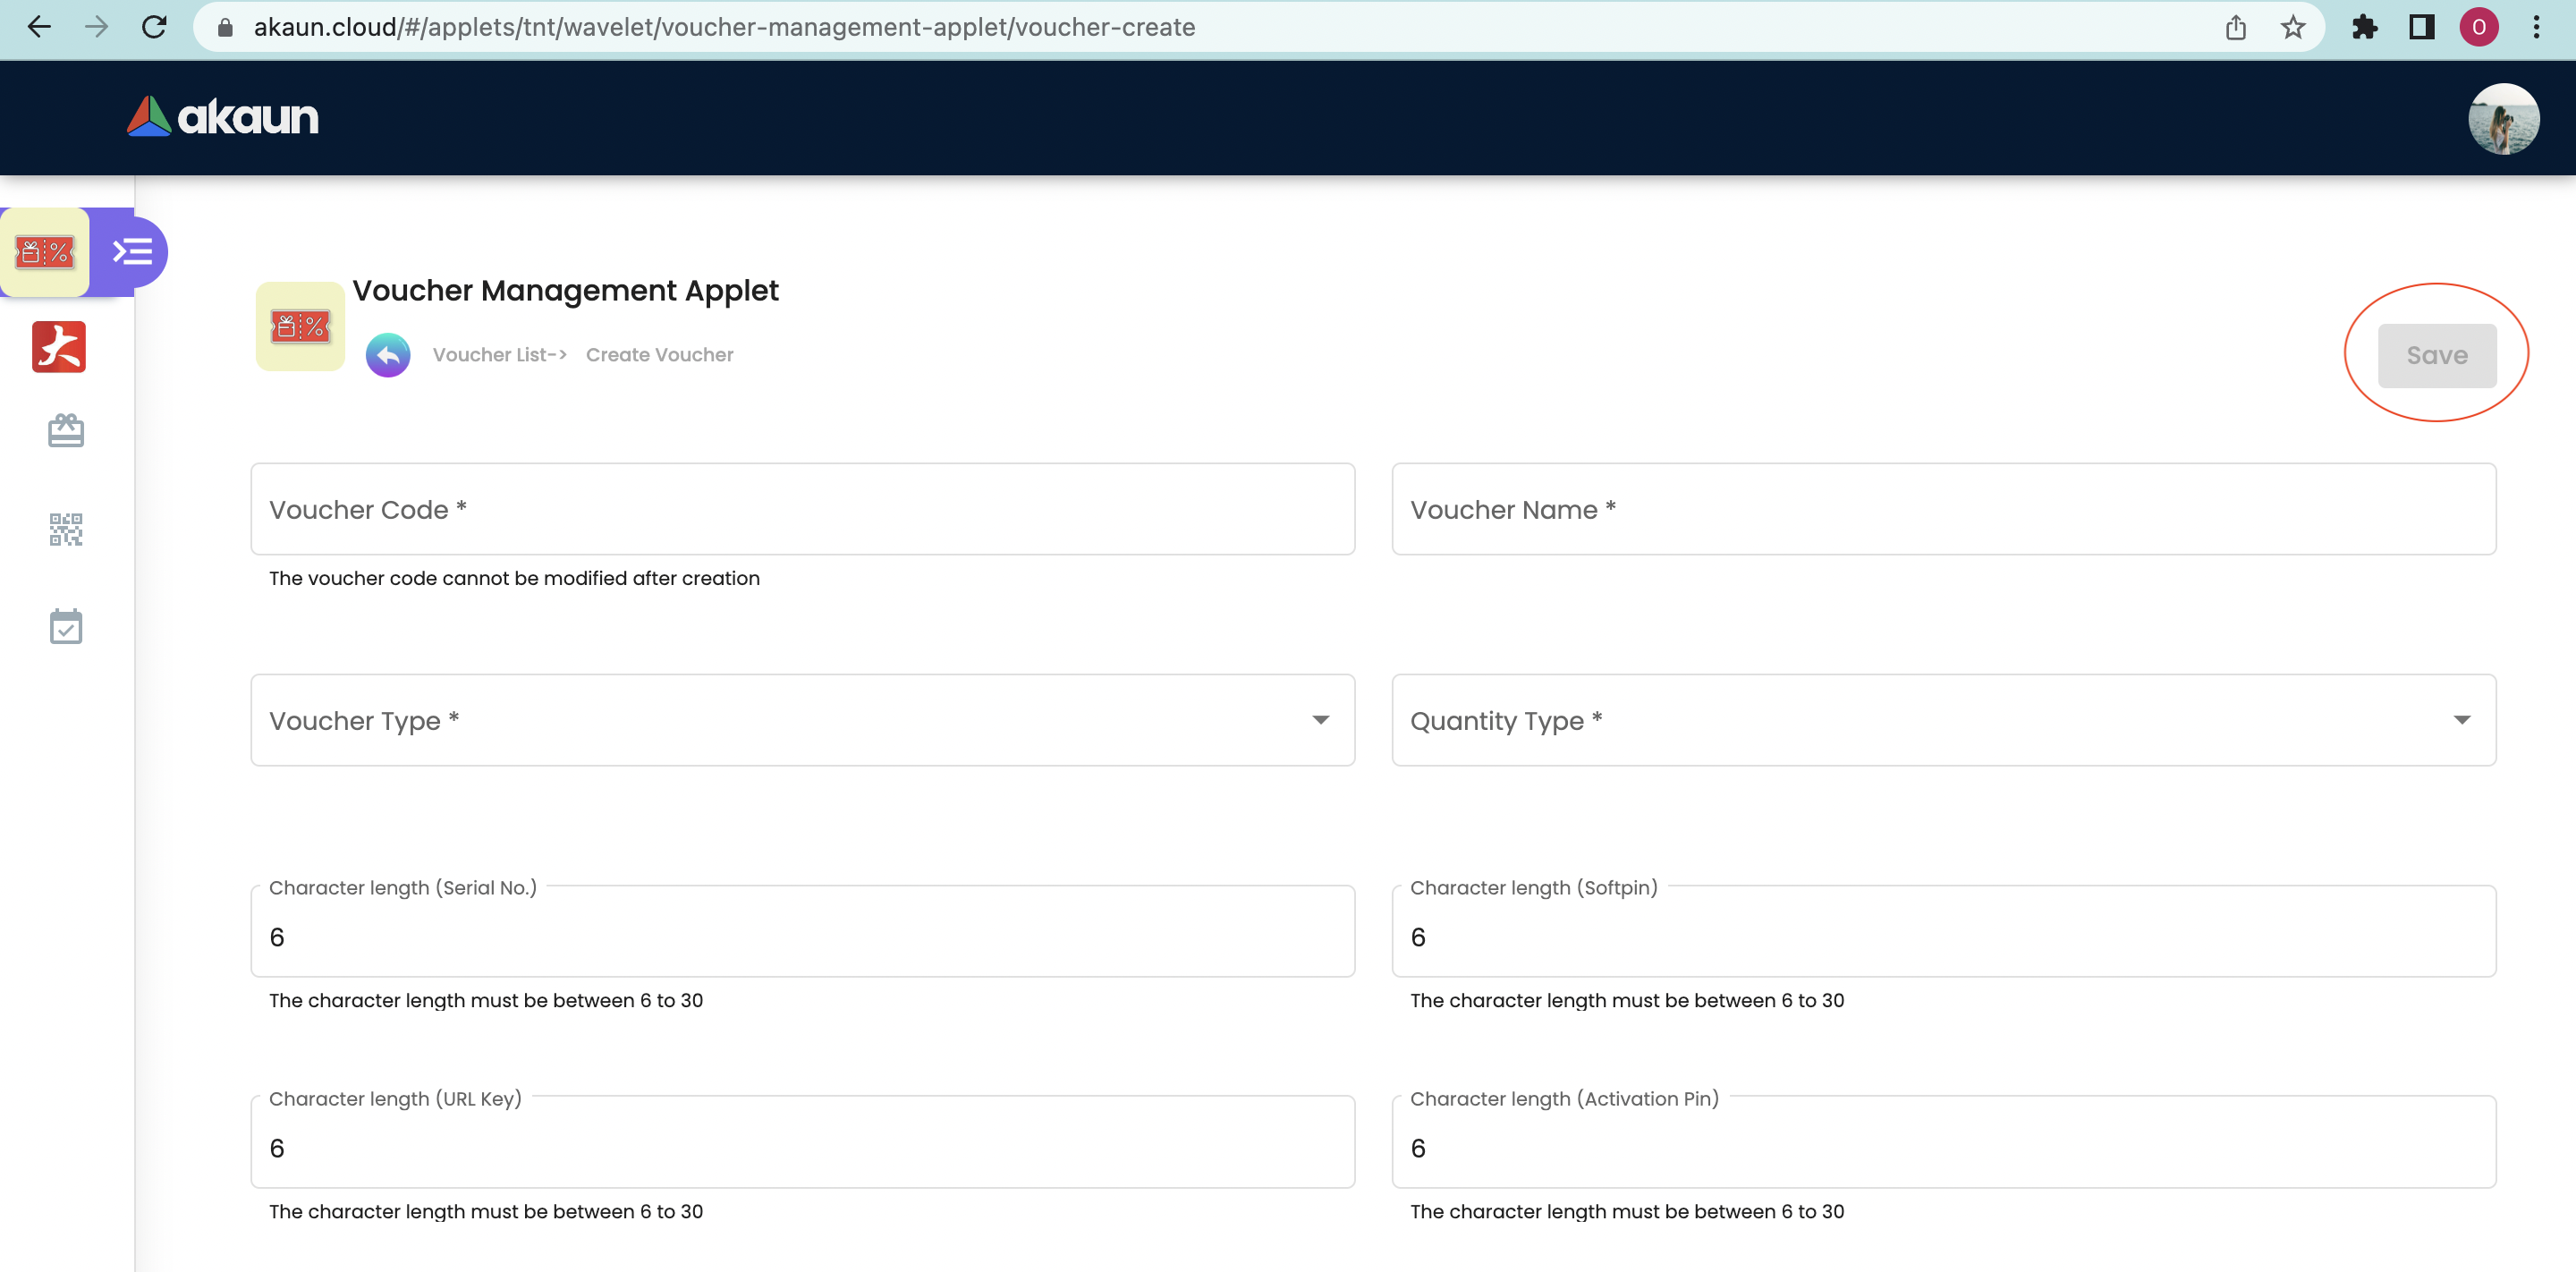Open the user profile avatar in header
Screen dimensions: 2576x1272
[x=2503, y=118]
